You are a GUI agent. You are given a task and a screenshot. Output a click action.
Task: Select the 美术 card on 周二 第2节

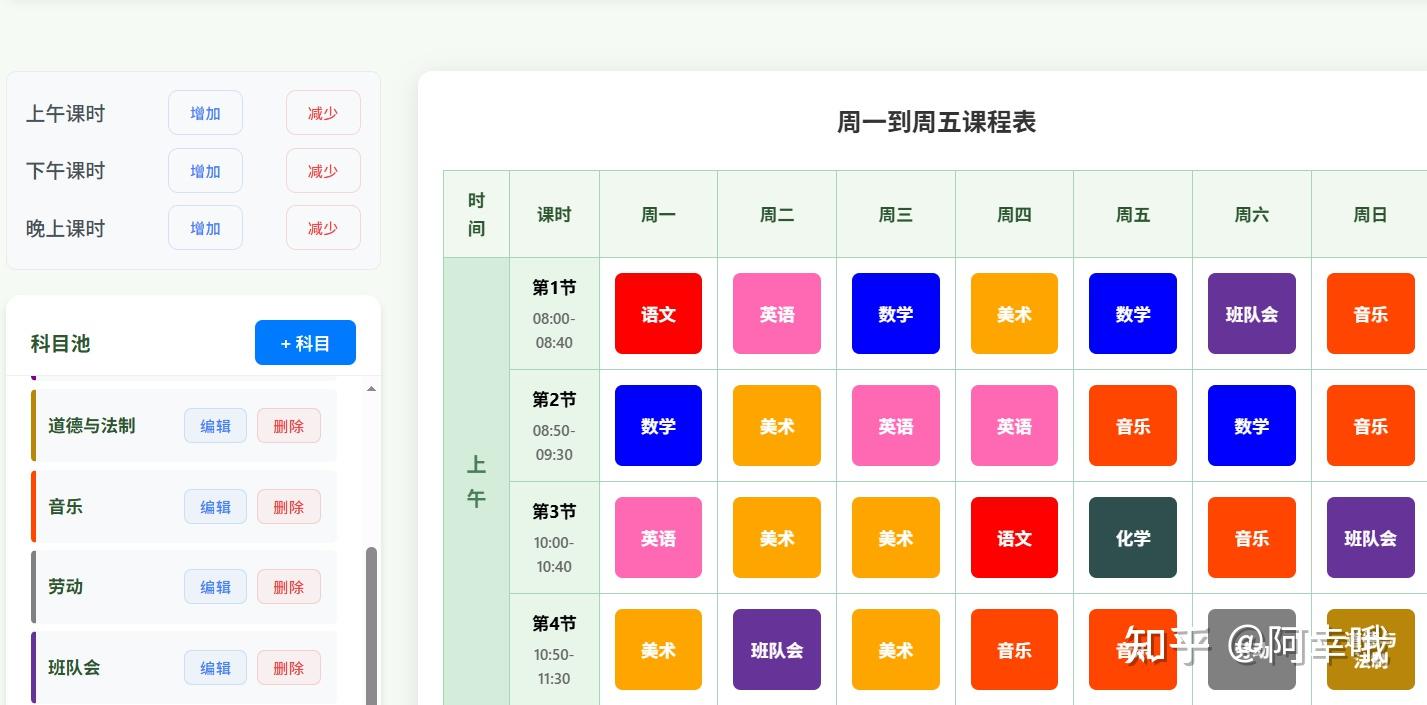777,426
